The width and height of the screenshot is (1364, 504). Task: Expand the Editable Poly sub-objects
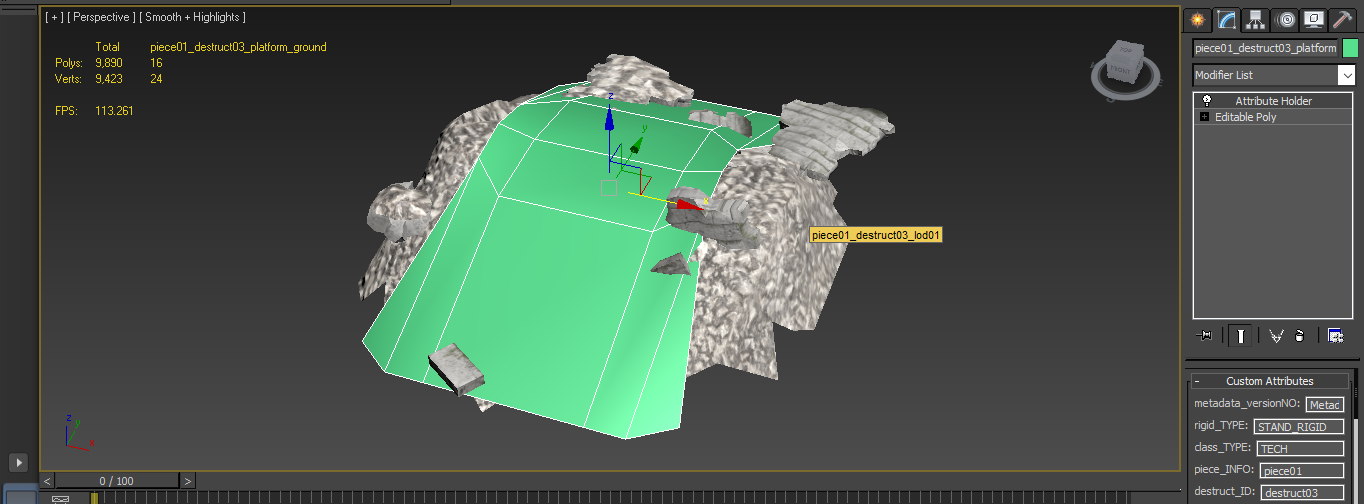[1204, 117]
